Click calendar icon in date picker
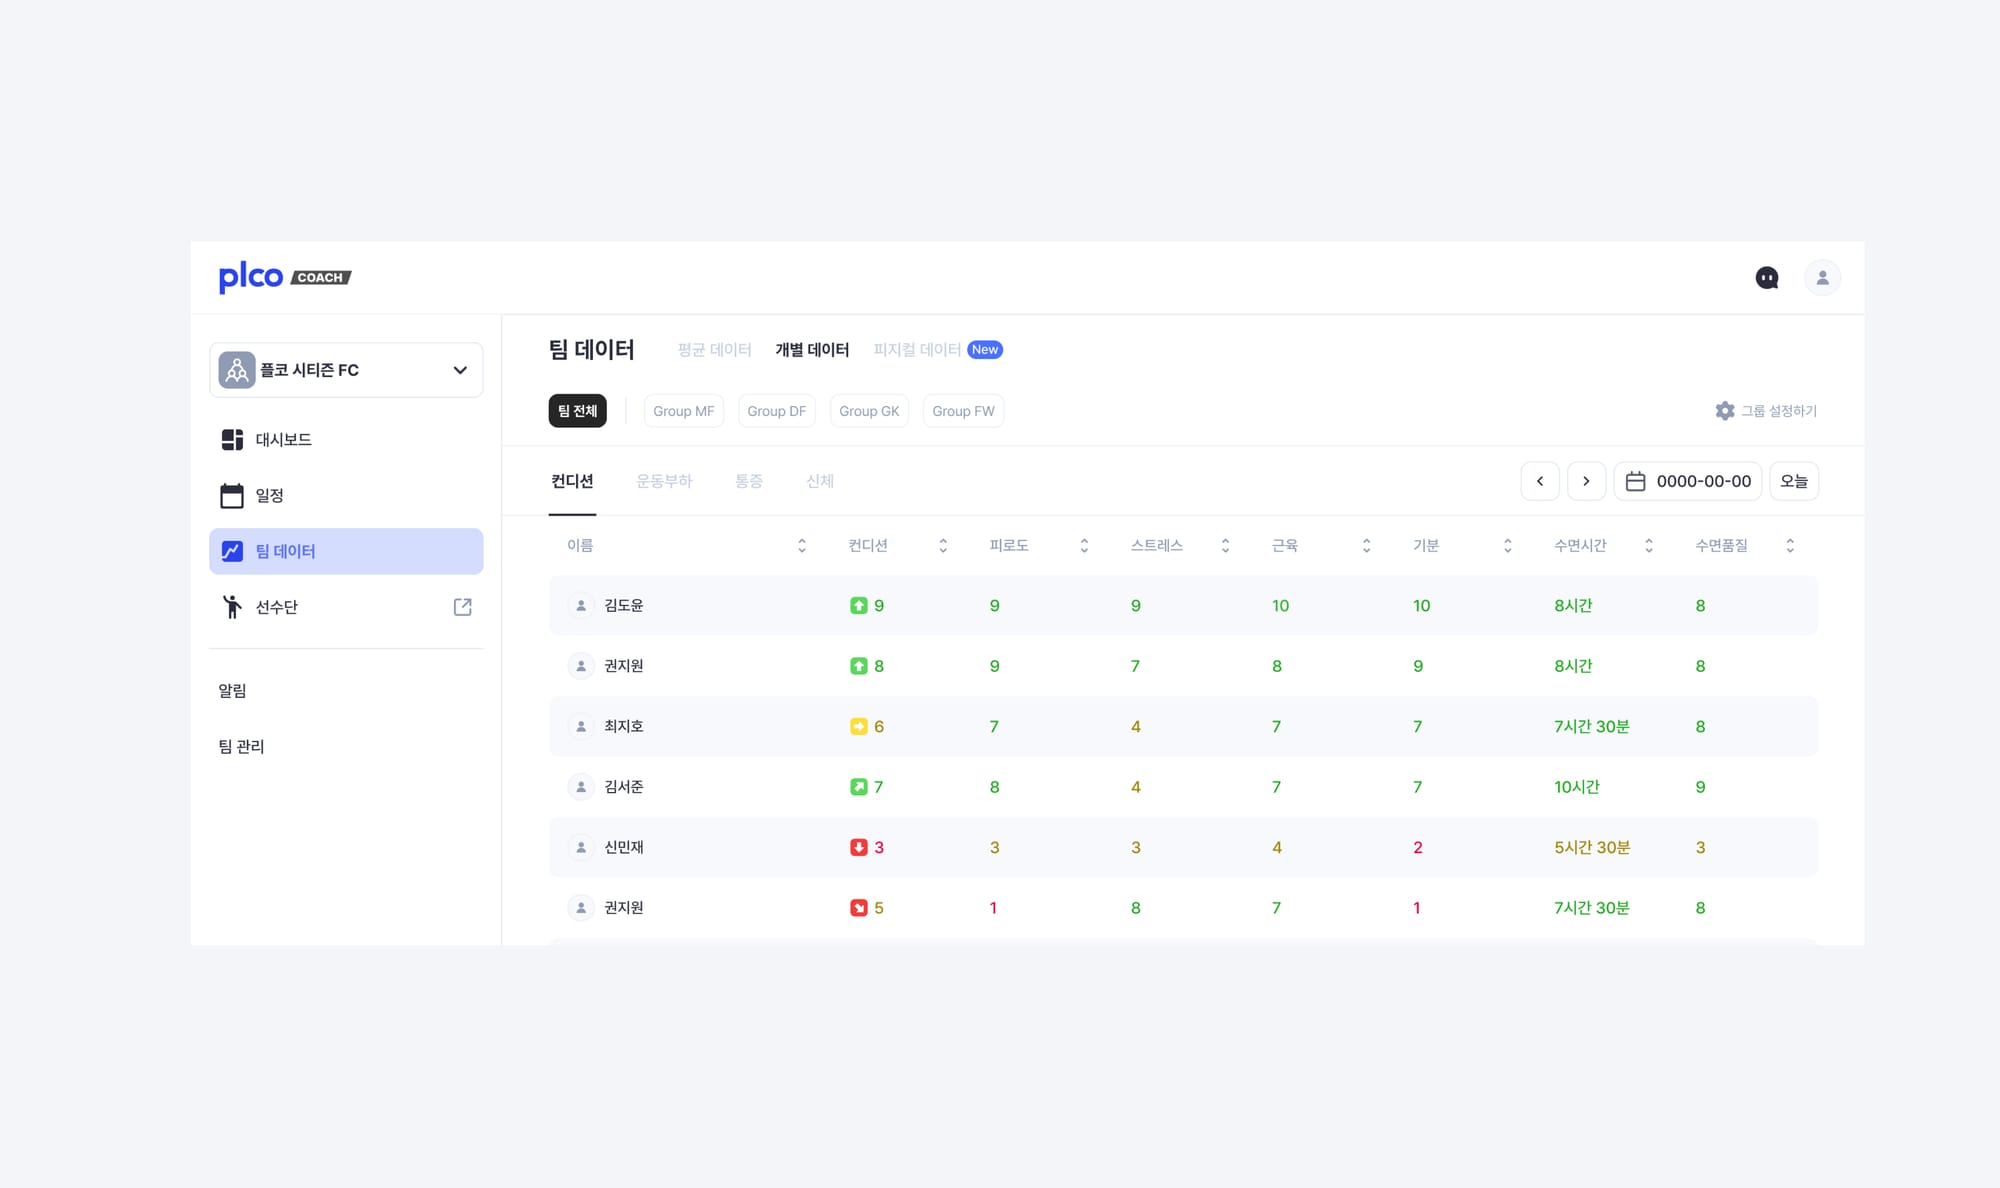Screen dimensions: 2000x1188 [1636, 481]
